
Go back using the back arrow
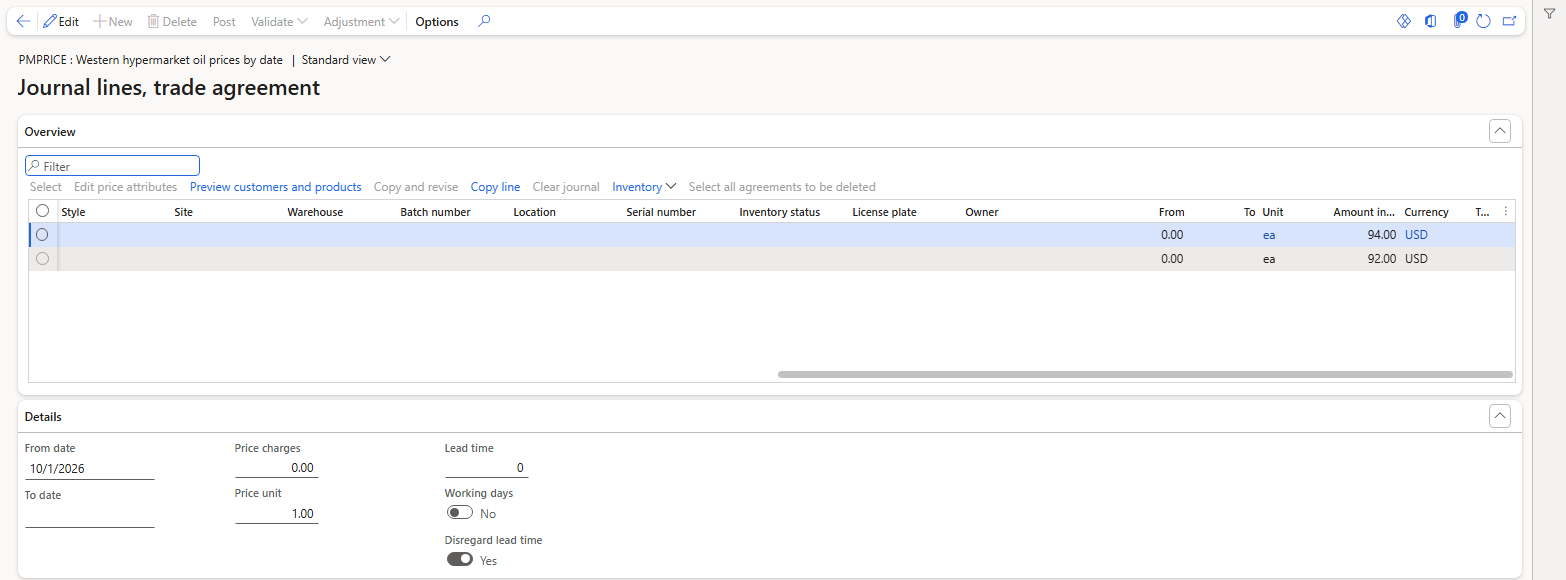(x=23, y=21)
